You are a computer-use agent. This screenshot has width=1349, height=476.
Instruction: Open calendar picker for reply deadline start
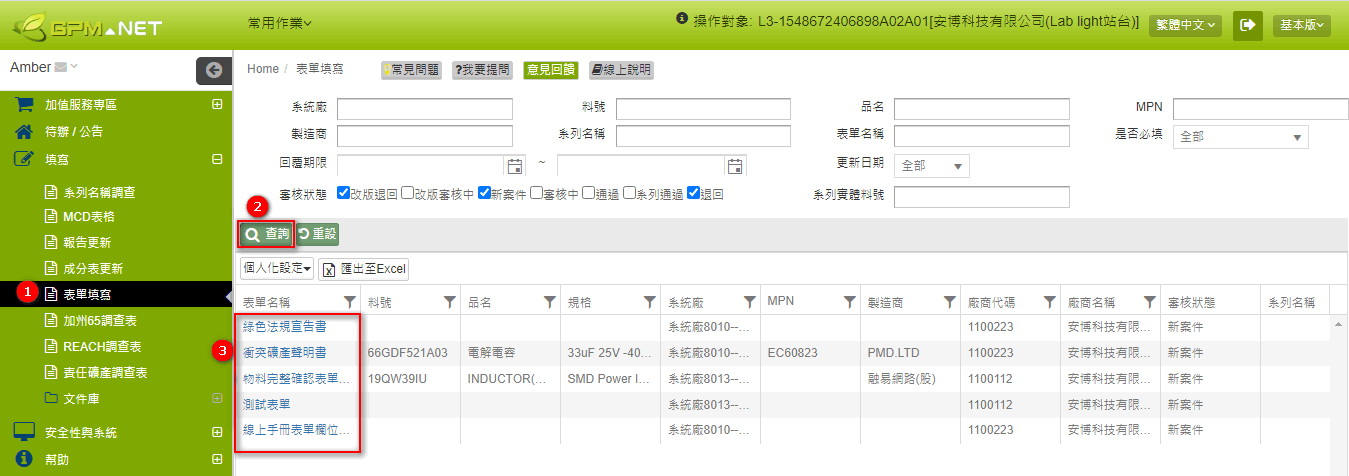pos(516,165)
